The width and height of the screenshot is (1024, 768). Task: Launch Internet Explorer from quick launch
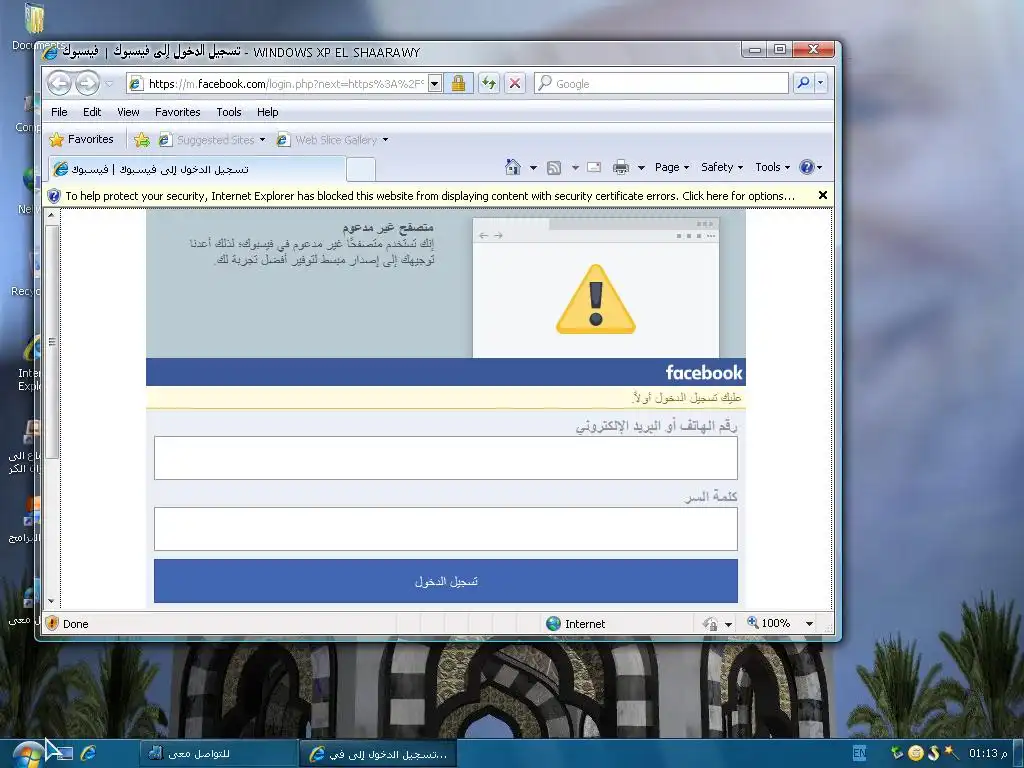[89, 753]
